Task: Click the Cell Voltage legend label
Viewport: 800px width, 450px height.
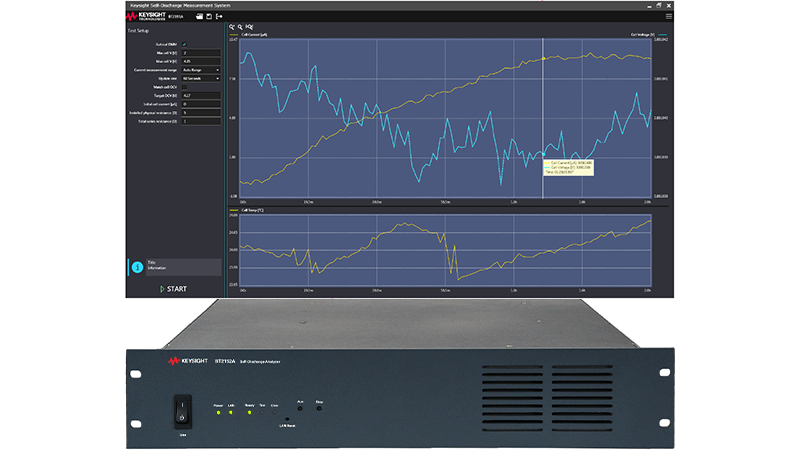Action: pyautogui.click(x=642, y=35)
